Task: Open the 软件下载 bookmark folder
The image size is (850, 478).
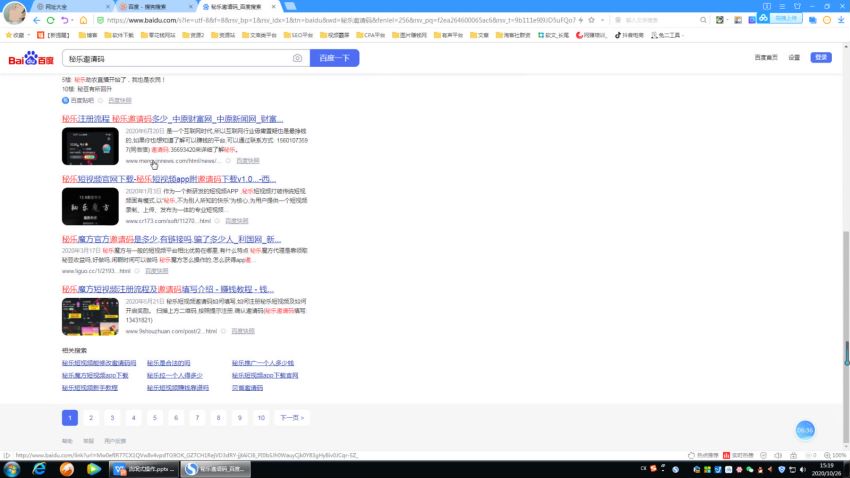Action: click(x=119, y=35)
